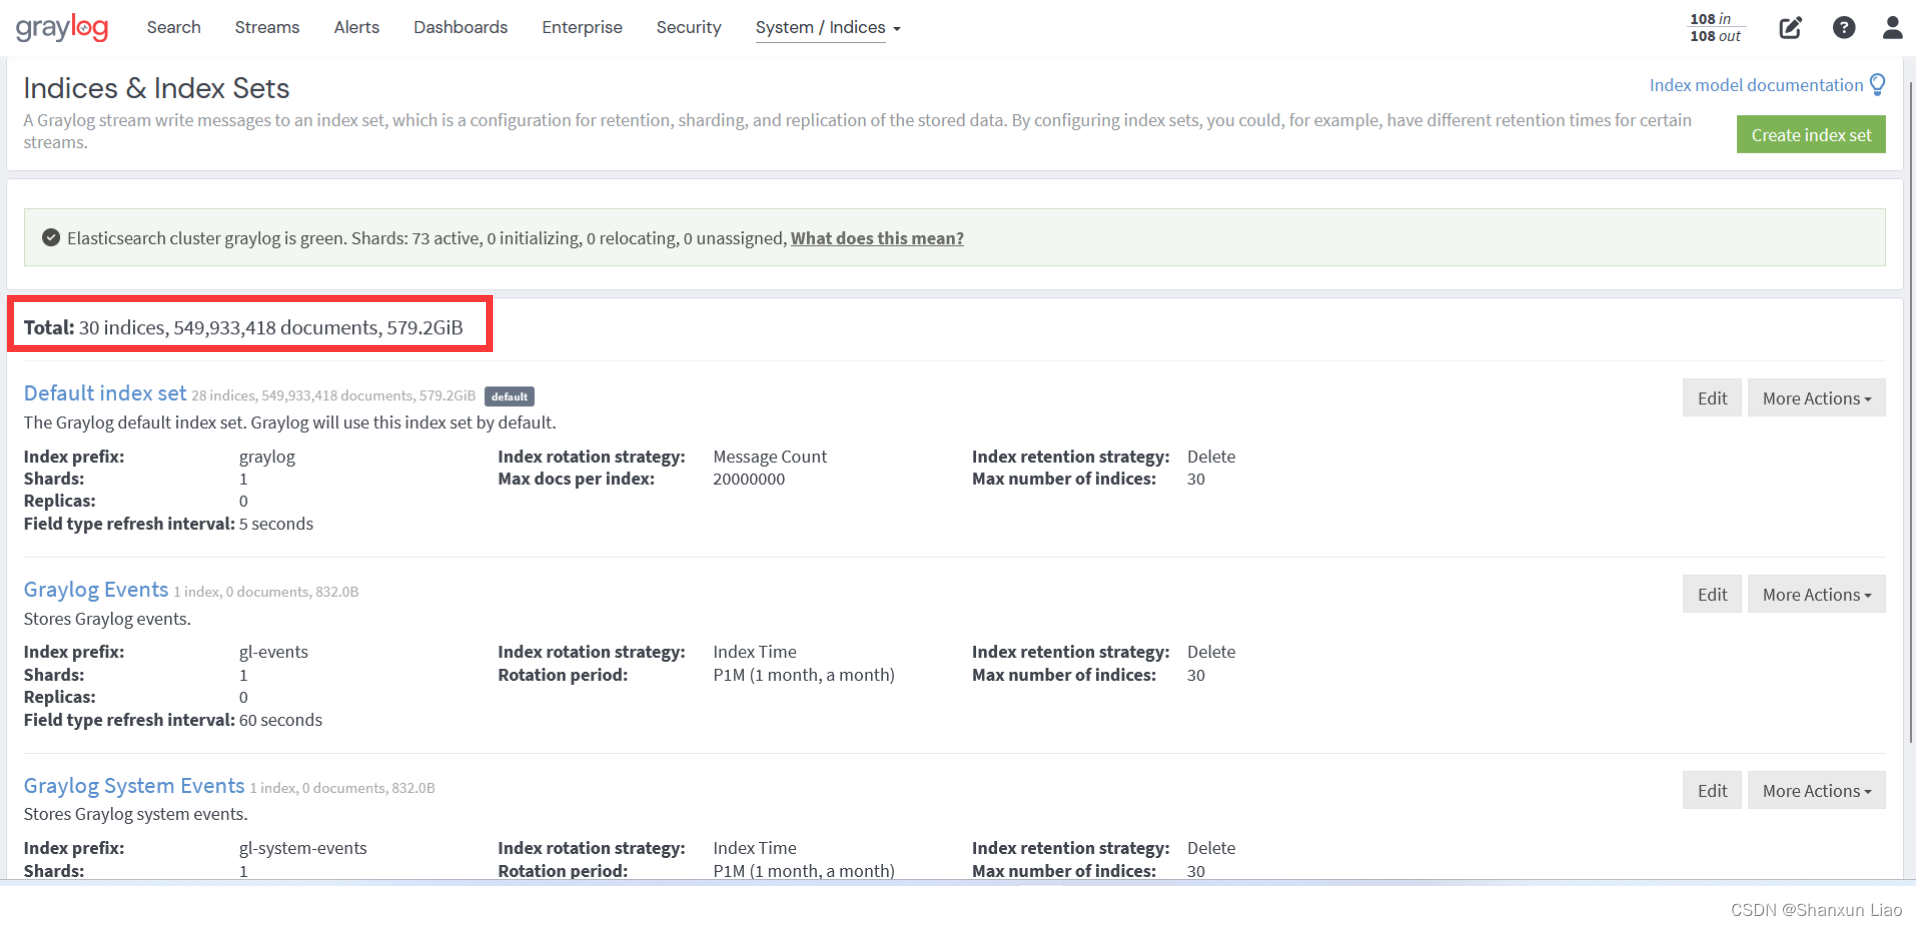The width and height of the screenshot is (1917, 926).
Task: Open the Default index set link
Action: pyautogui.click(x=105, y=393)
